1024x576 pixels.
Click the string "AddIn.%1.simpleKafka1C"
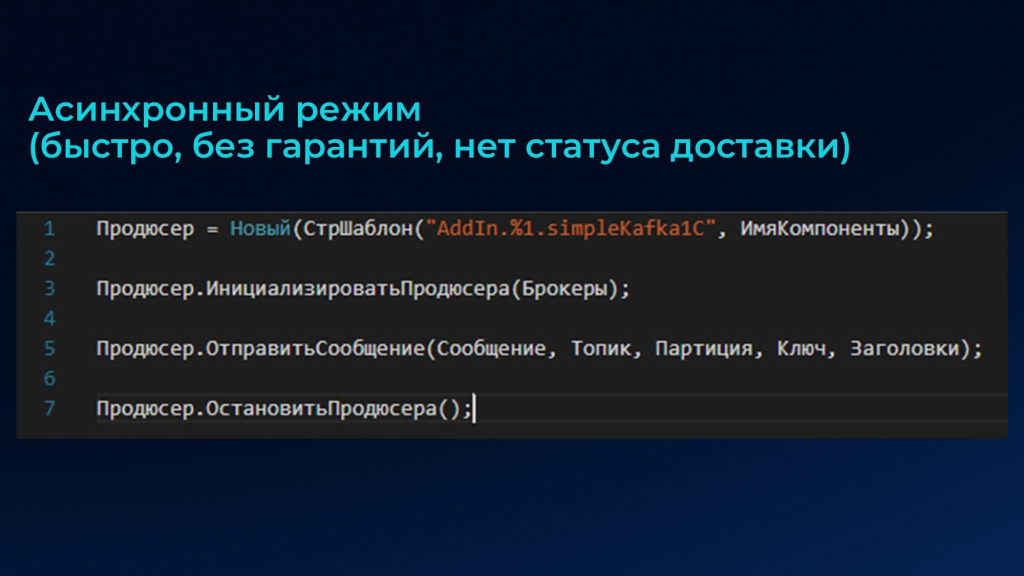tap(571, 229)
